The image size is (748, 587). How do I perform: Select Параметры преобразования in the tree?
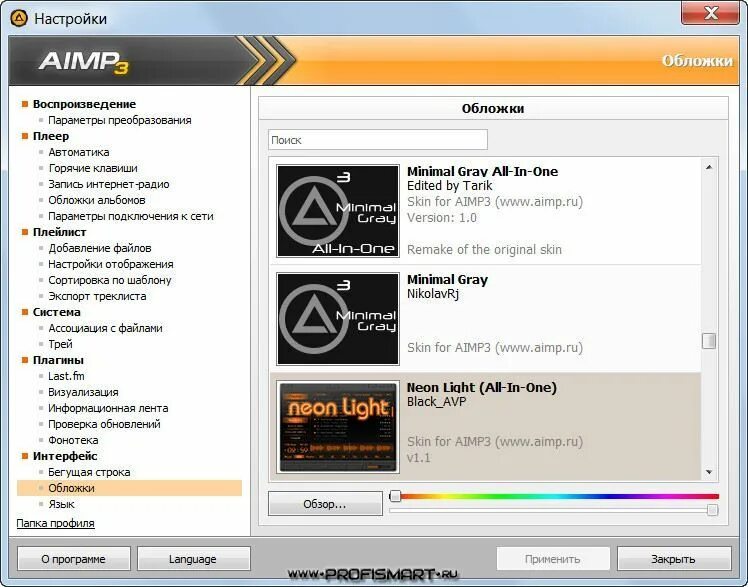tap(120, 120)
